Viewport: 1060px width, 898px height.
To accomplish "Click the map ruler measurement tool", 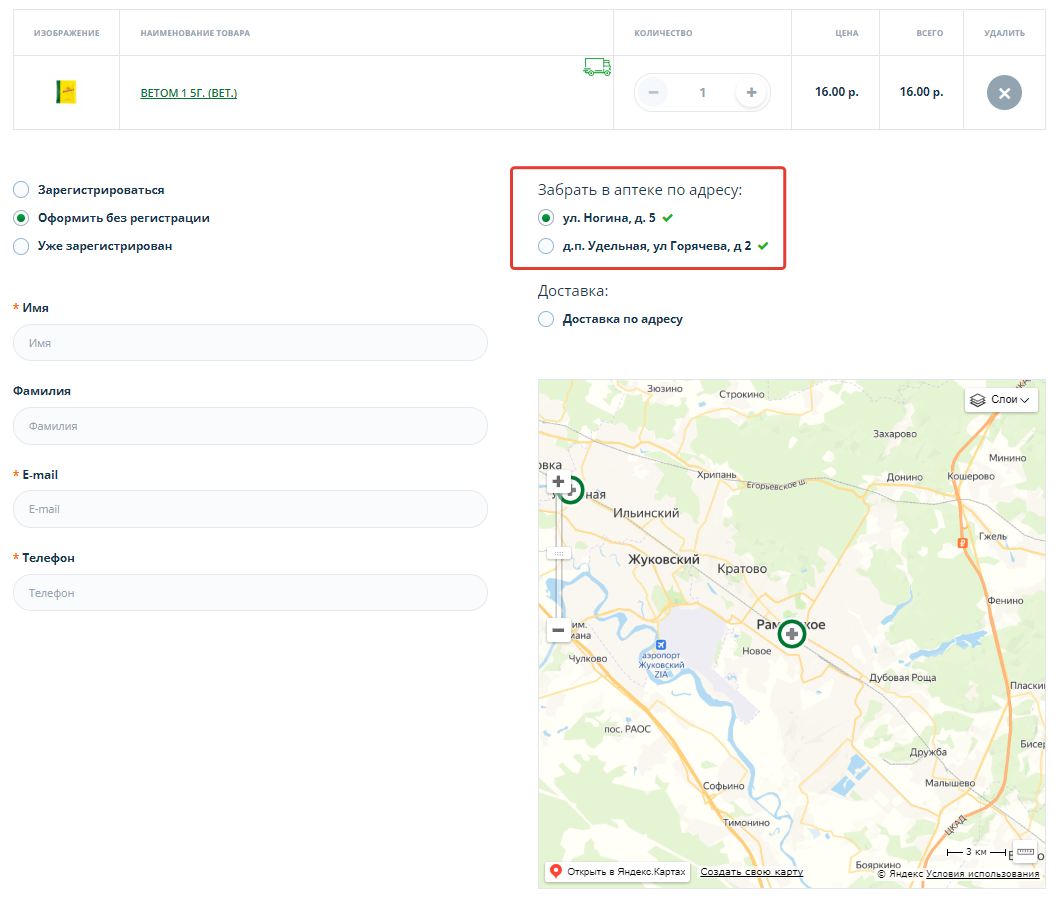I will (1024, 852).
